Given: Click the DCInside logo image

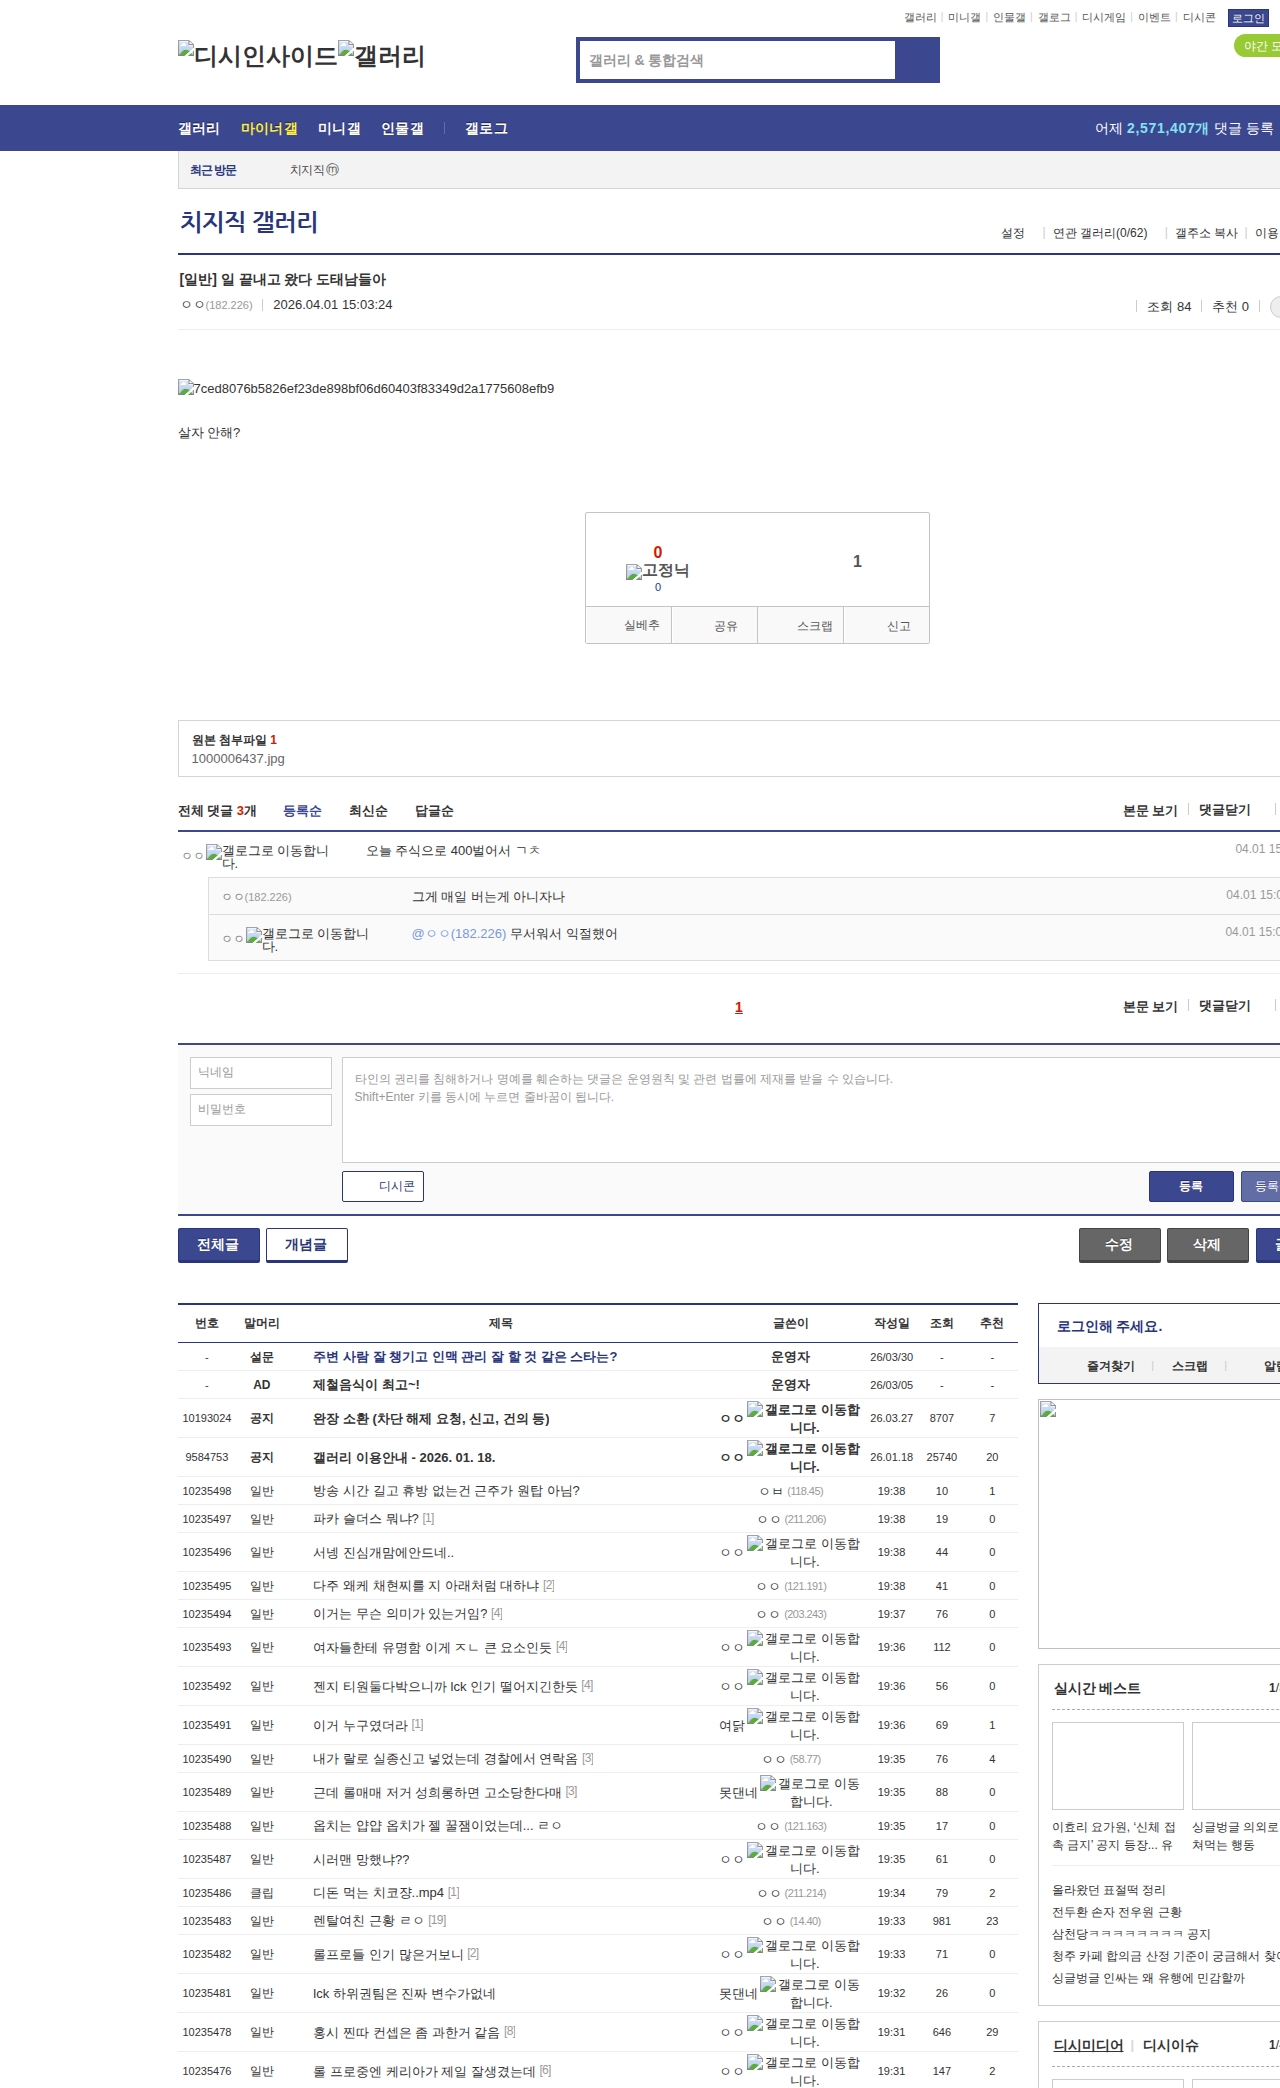Looking at the screenshot, I should pos(258,56).
